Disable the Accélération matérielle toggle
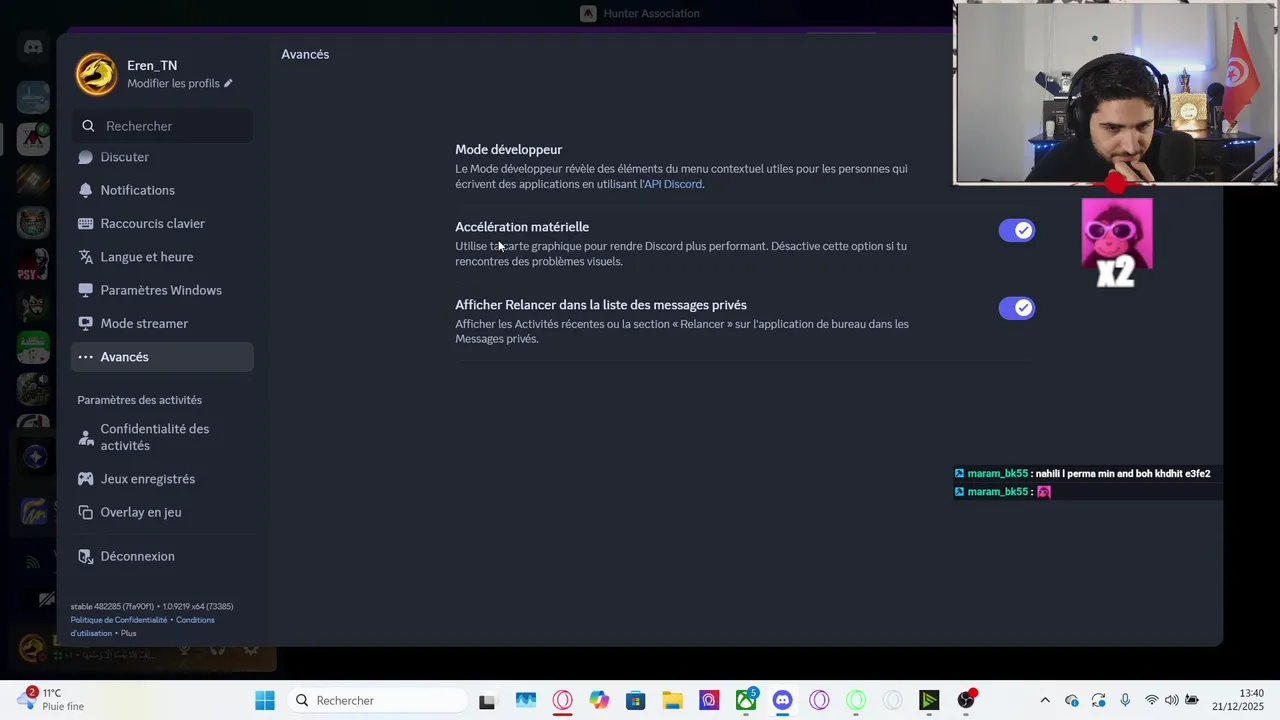 click(x=1017, y=230)
